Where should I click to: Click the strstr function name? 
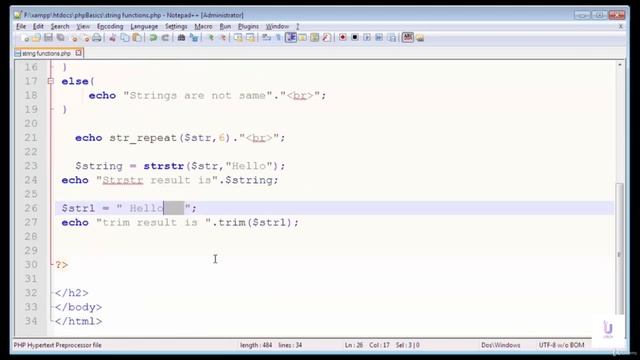(x=163, y=166)
